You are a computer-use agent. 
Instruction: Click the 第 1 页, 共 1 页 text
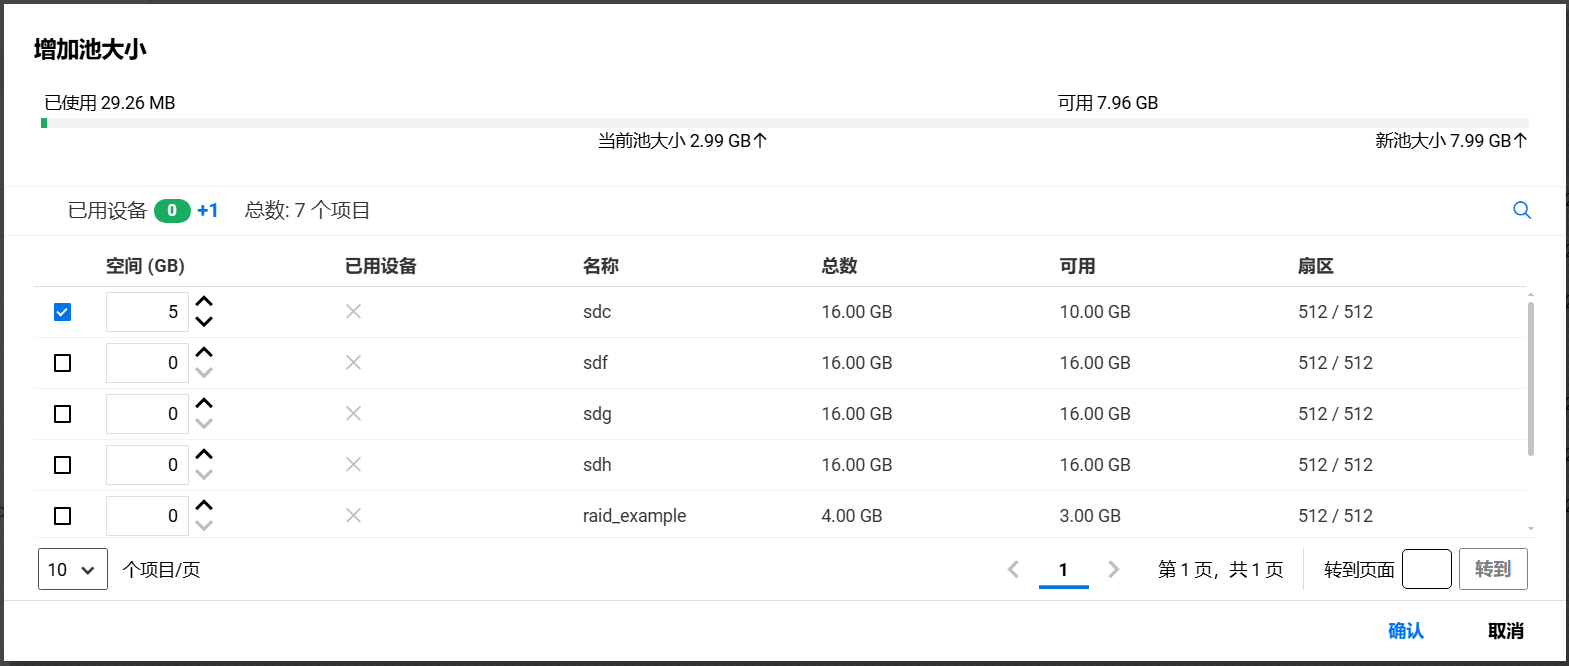click(1220, 569)
